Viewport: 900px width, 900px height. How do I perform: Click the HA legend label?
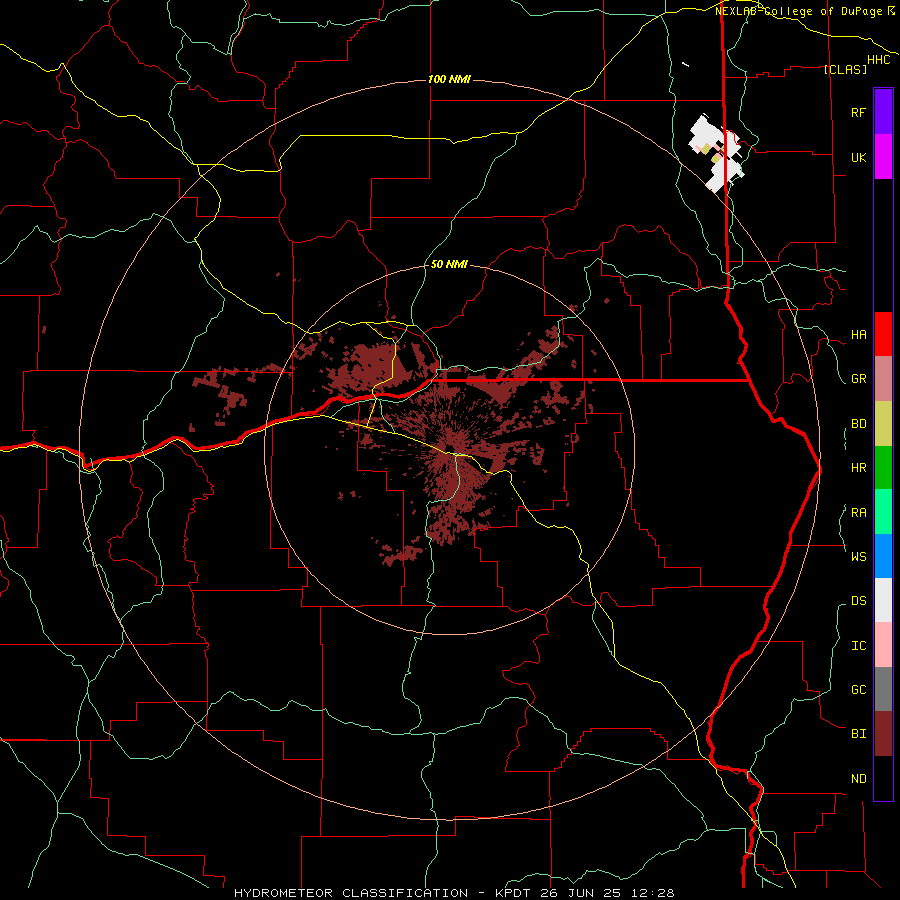[858, 335]
